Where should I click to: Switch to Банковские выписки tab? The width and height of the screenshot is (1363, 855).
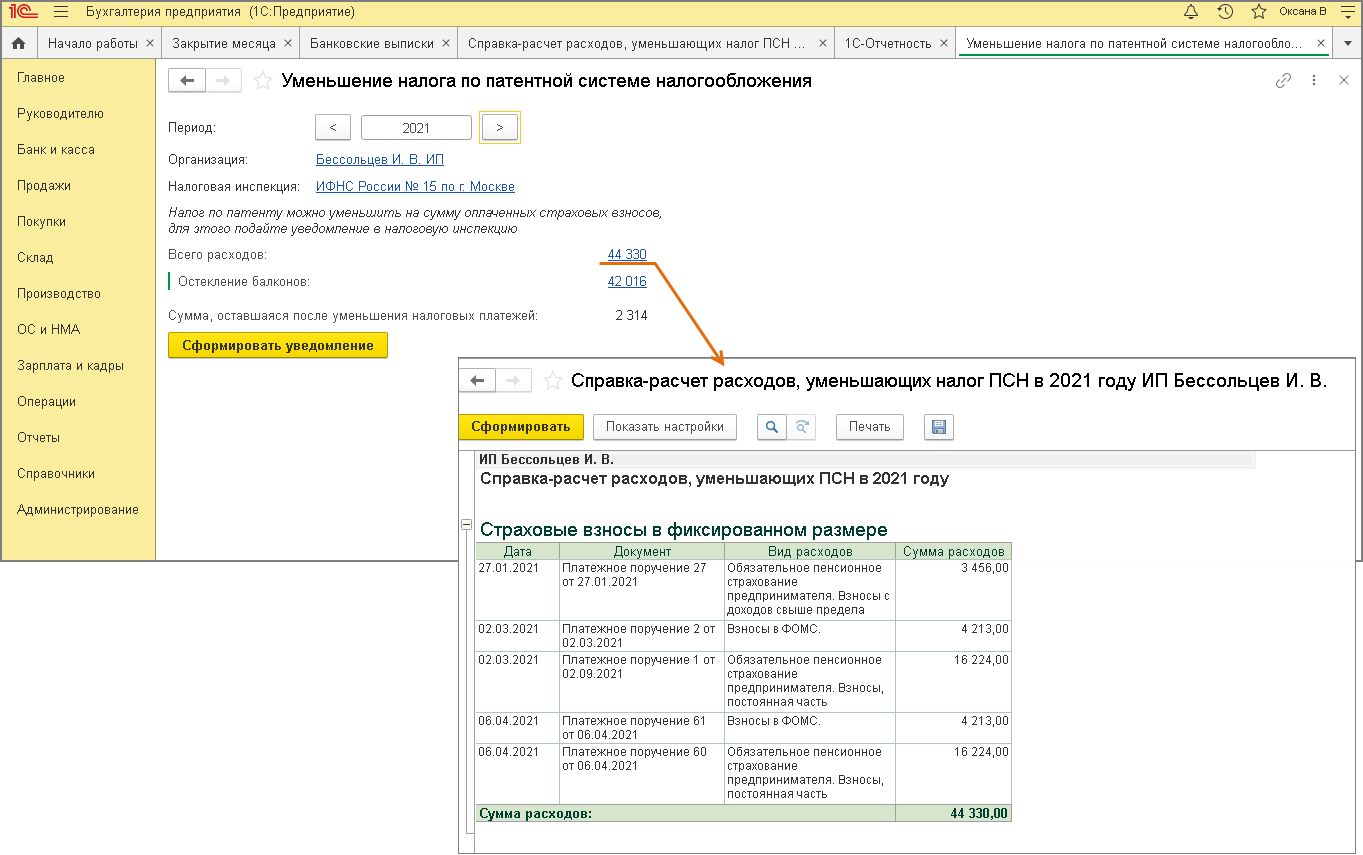372,44
